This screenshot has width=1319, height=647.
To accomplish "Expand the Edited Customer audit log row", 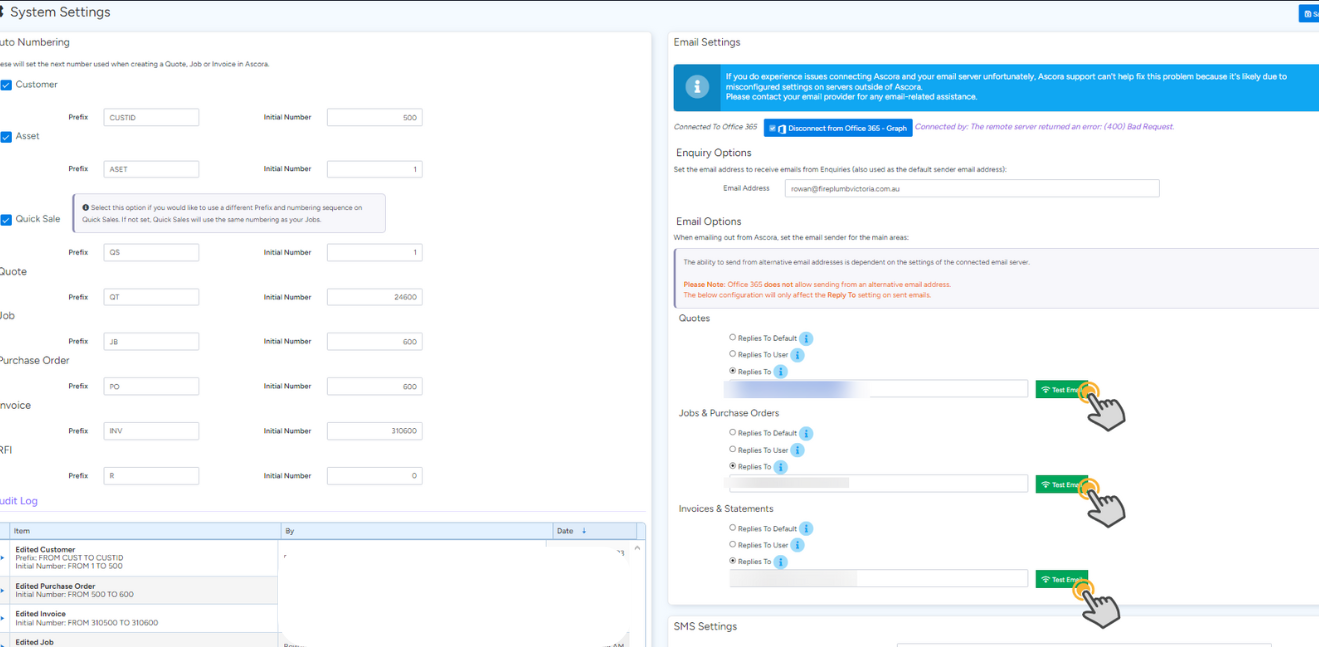I will click(3, 557).
